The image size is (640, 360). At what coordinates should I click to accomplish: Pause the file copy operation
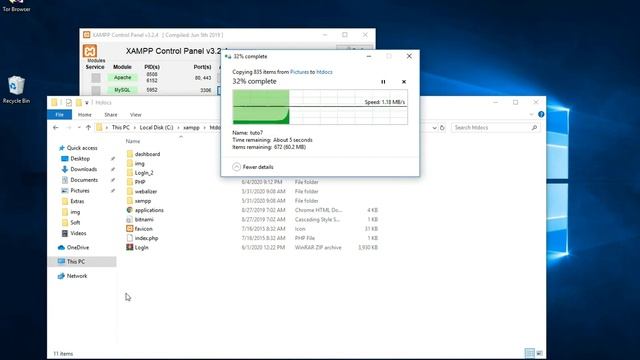click(x=383, y=82)
